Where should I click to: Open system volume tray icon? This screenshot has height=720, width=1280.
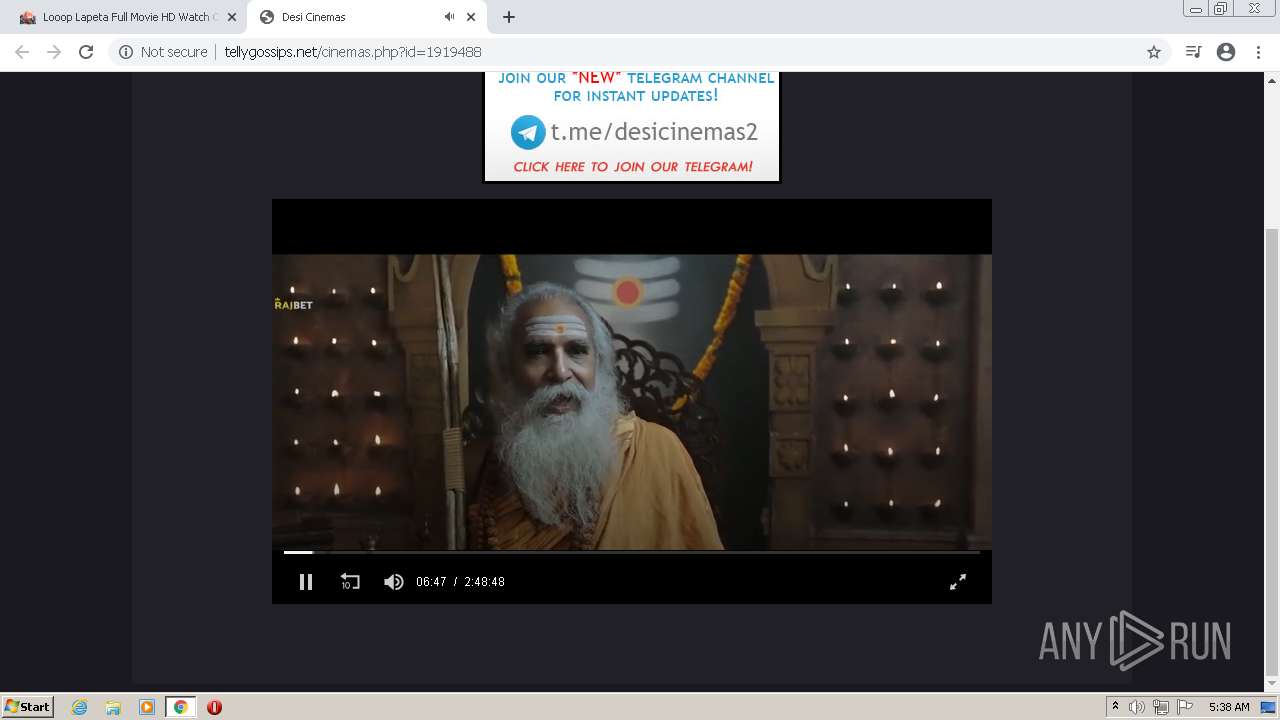tap(1137, 707)
